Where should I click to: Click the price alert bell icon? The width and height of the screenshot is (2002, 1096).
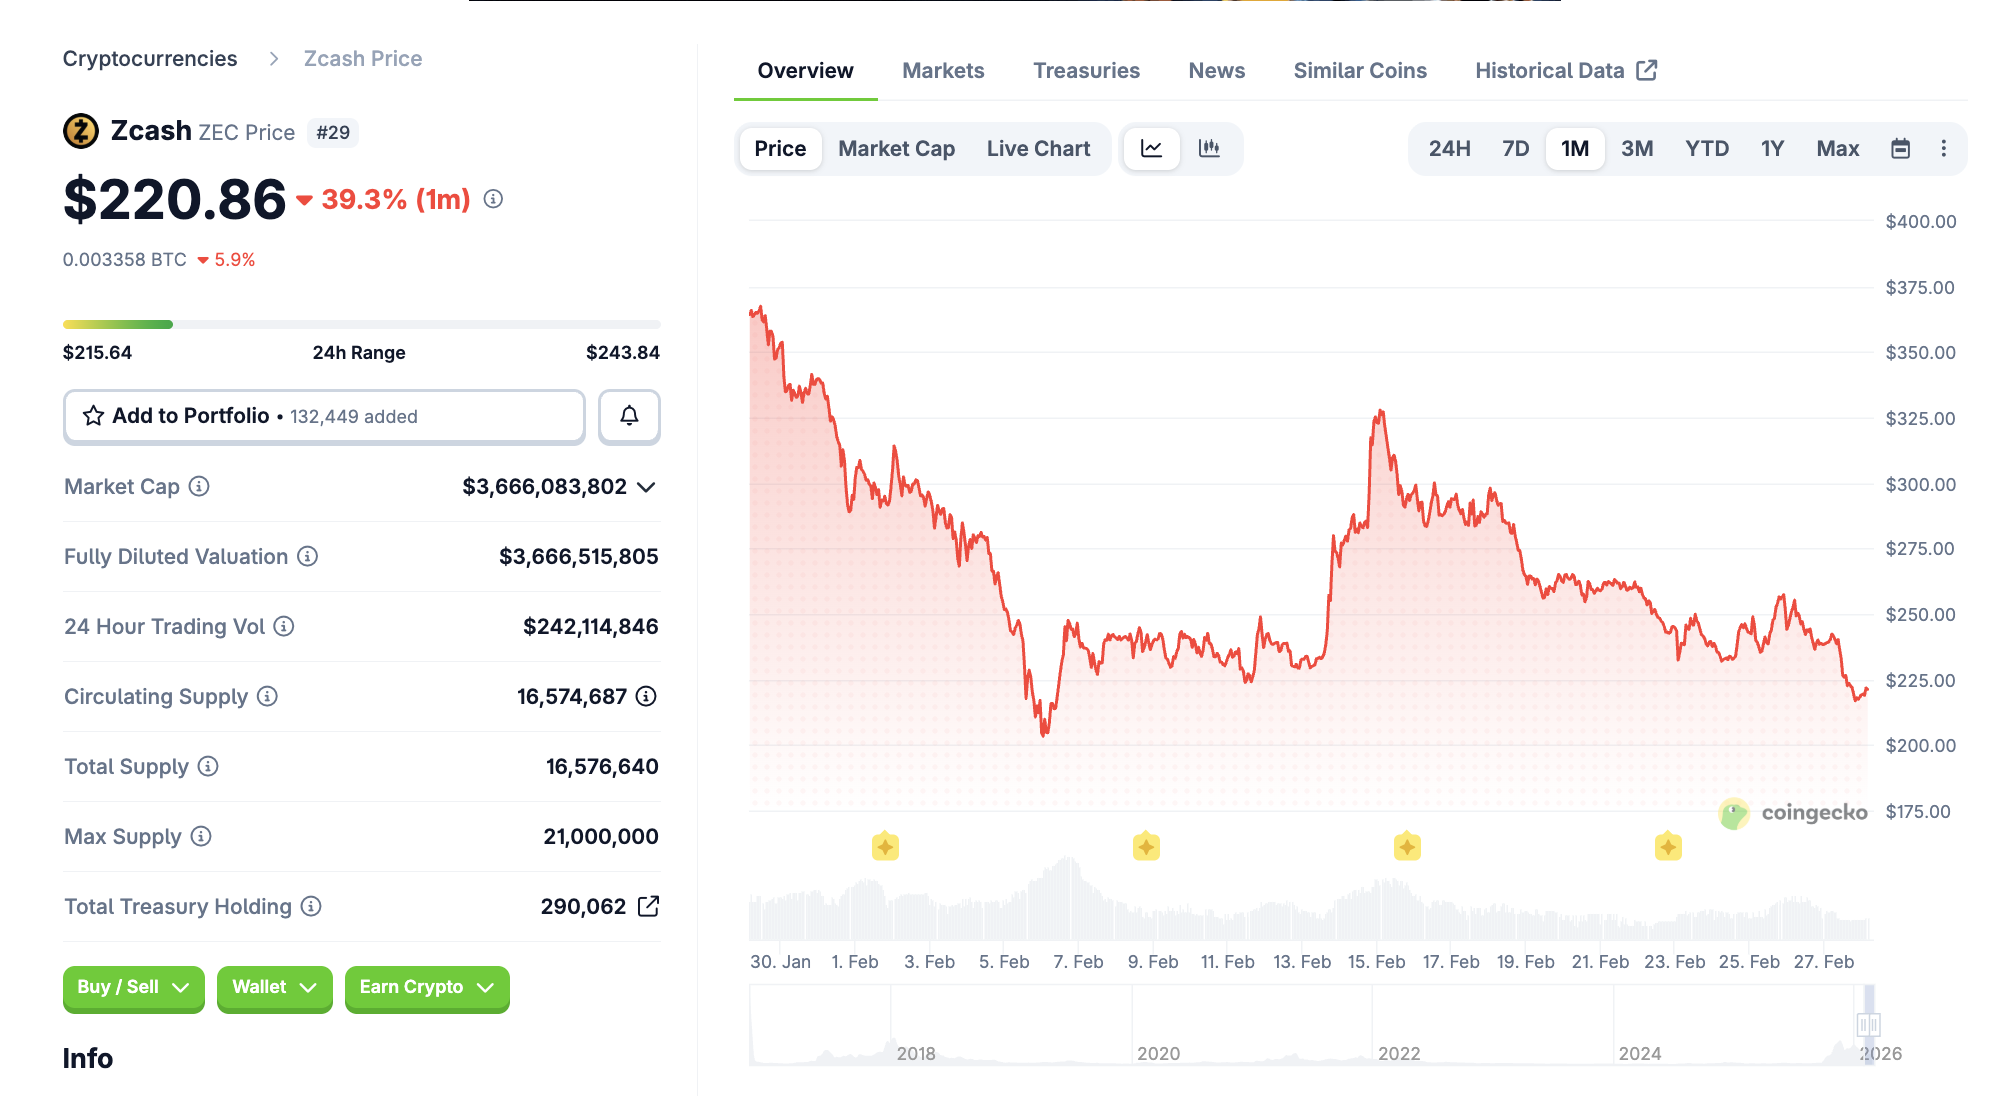(x=629, y=416)
